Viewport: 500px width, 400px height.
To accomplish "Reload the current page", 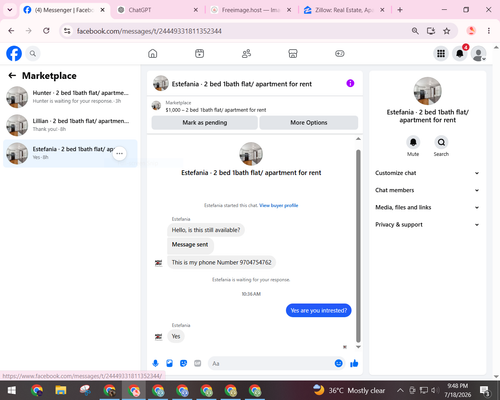I will coord(46,31).
